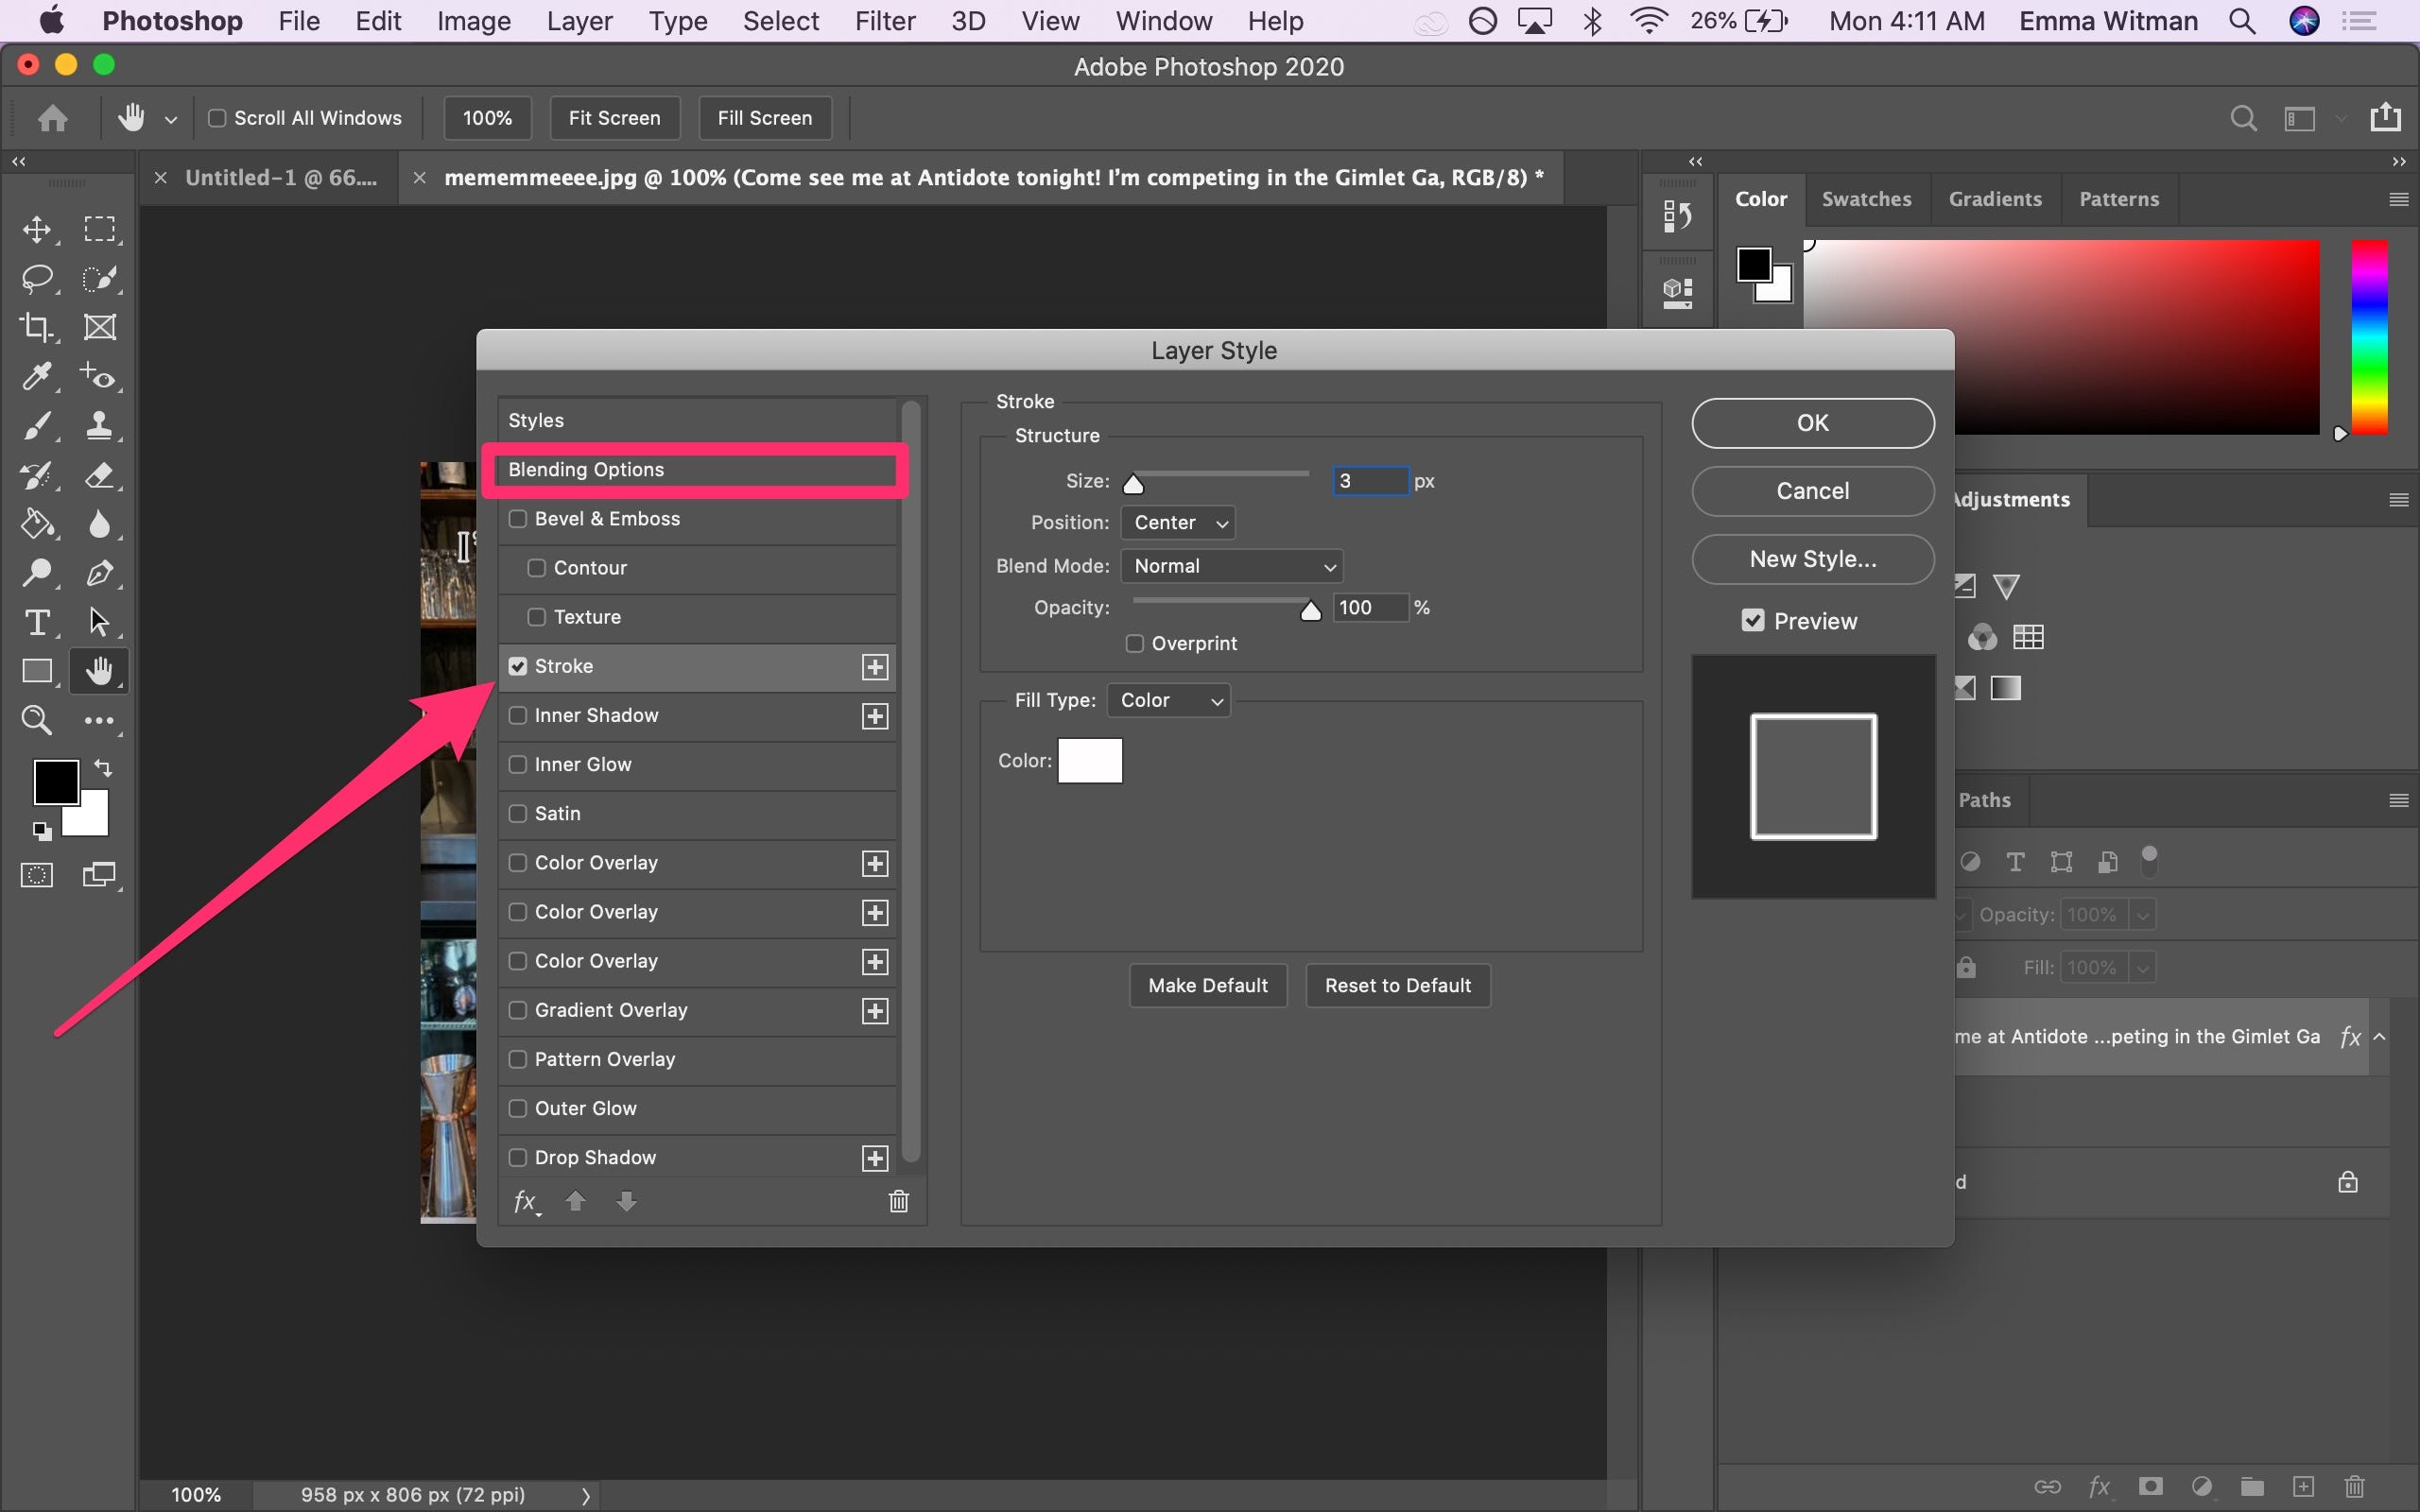This screenshot has width=2420, height=1512.
Task: Select the Lasso tool
Action: click(x=37, y=279)
